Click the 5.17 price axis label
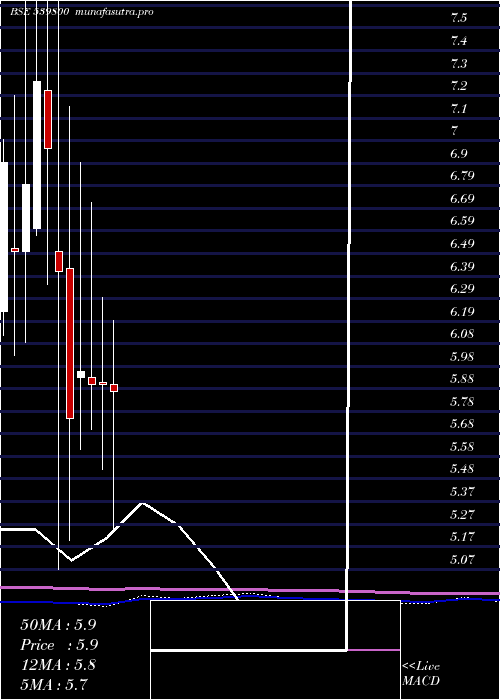Viewport: 500px width, 700px height. tap(462, 537)
